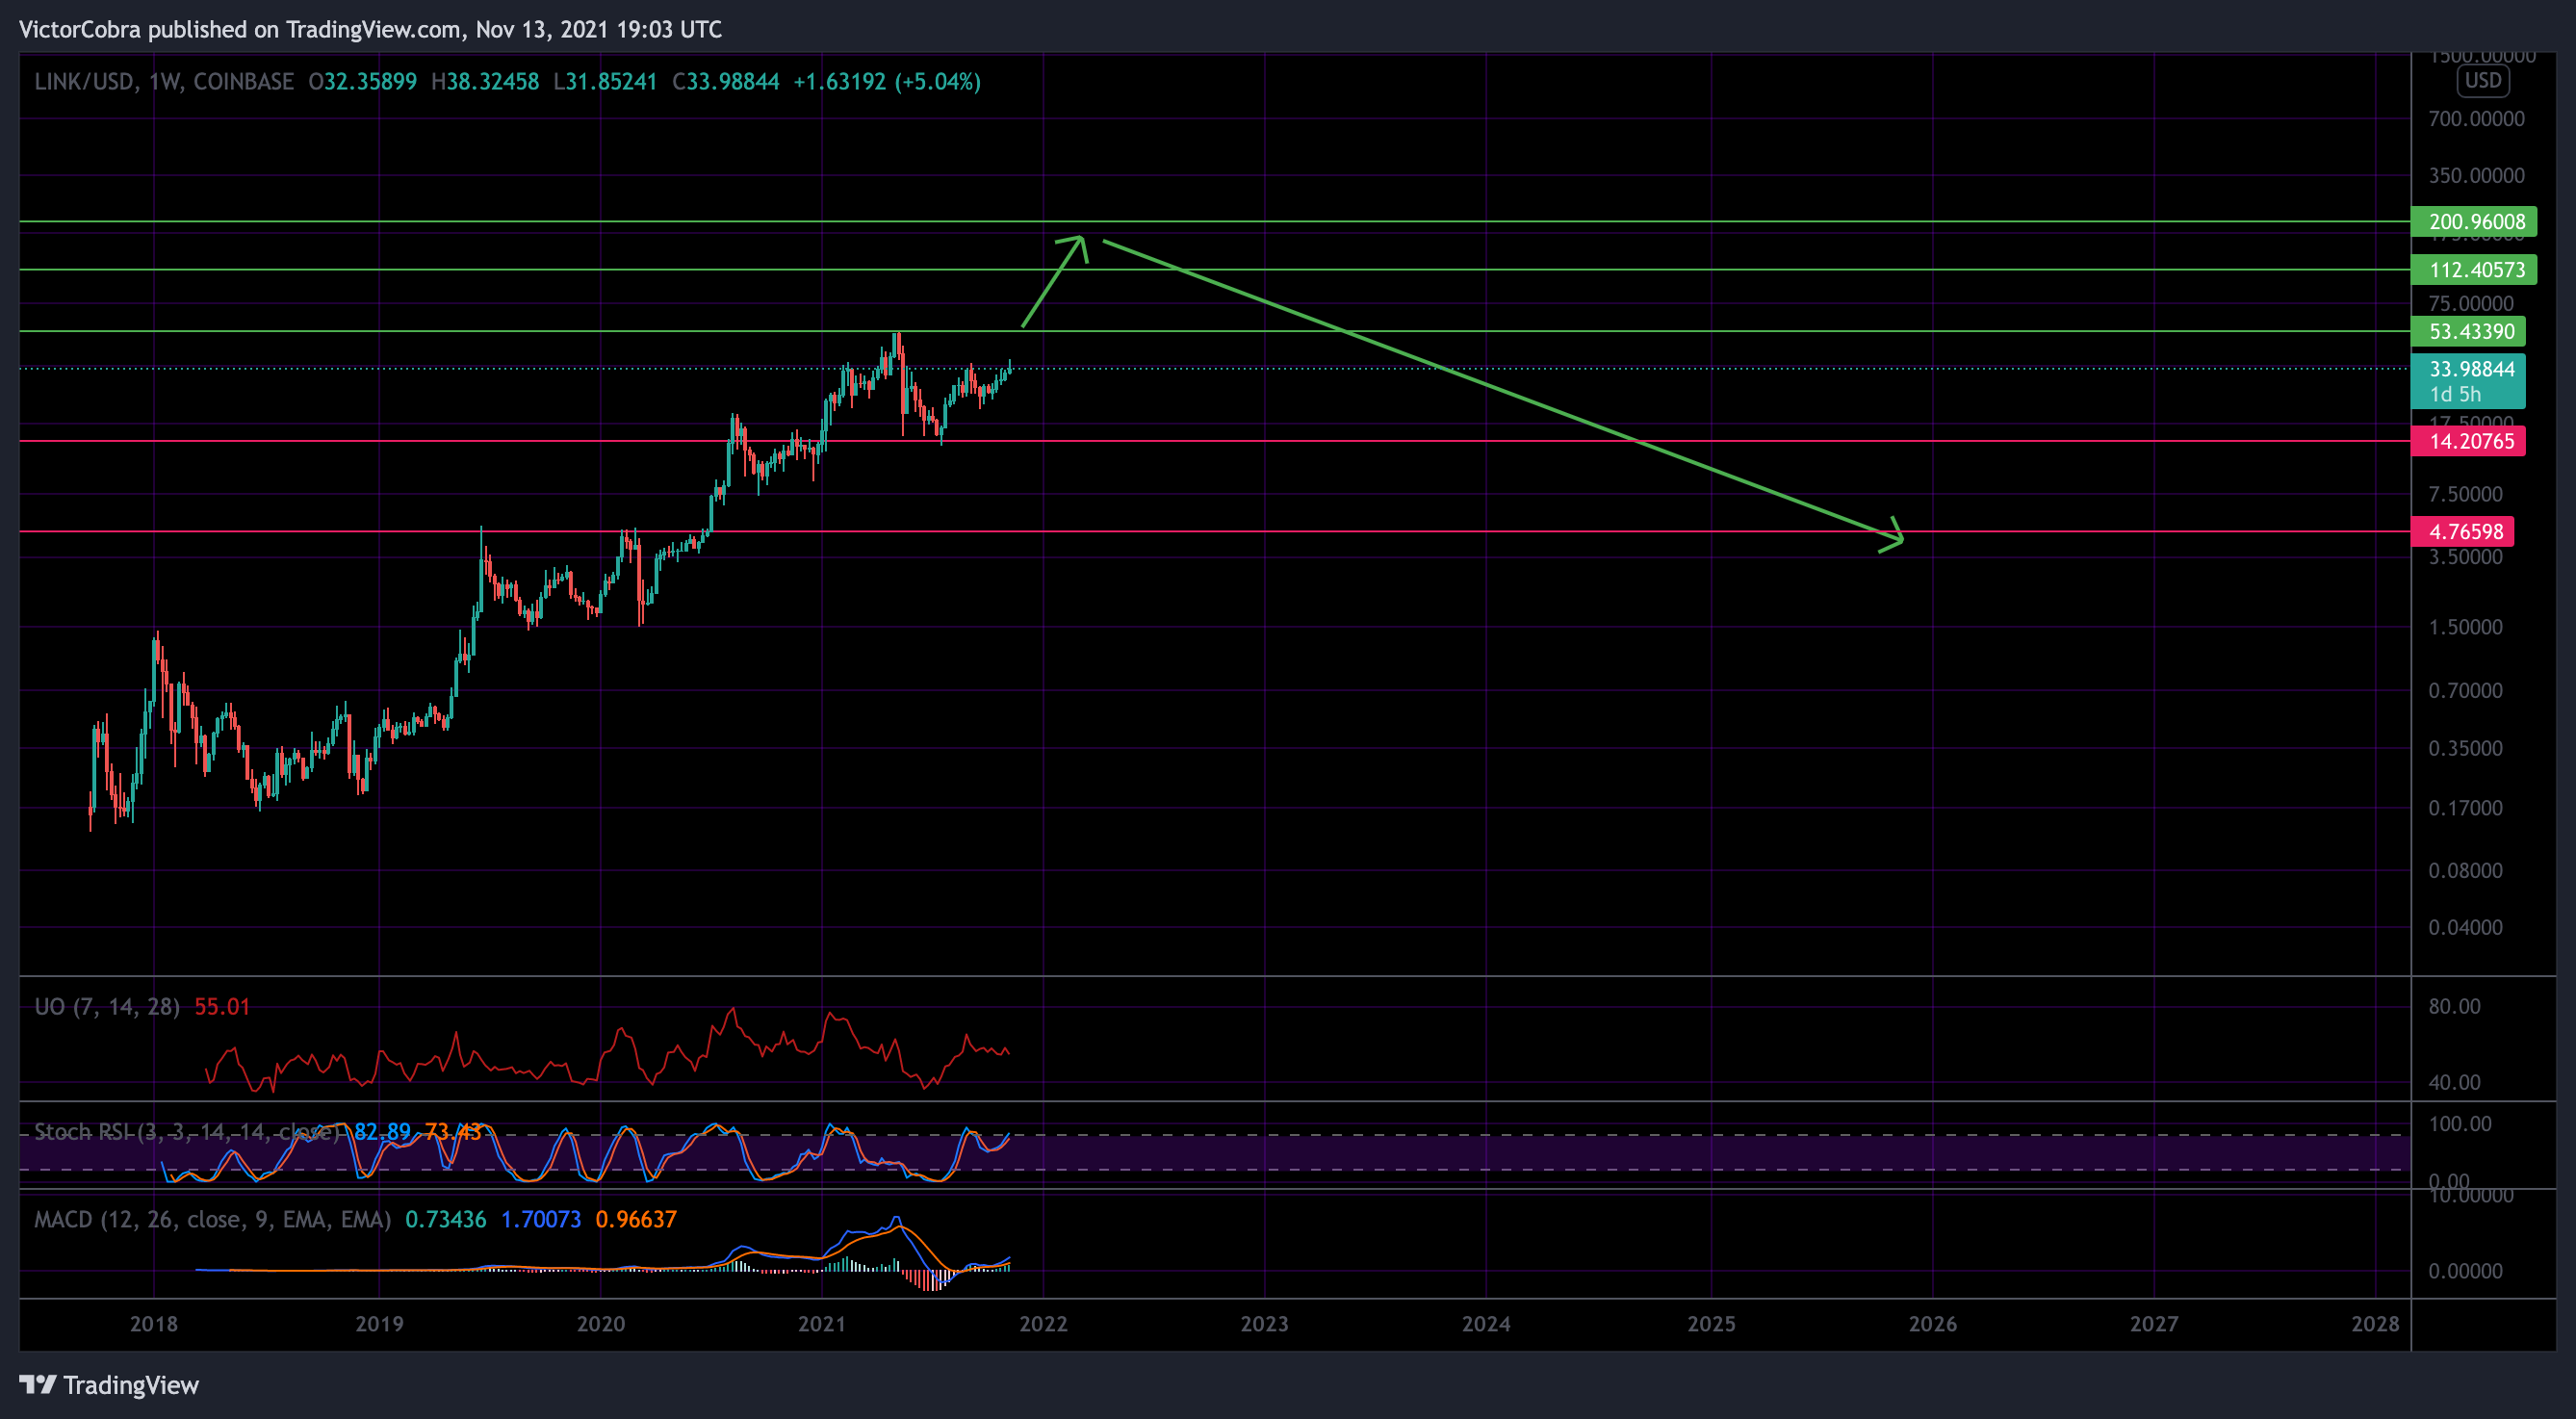Click the 700.00000 price axis tick
The image size is (2576, 1419).
(2477, 119)
